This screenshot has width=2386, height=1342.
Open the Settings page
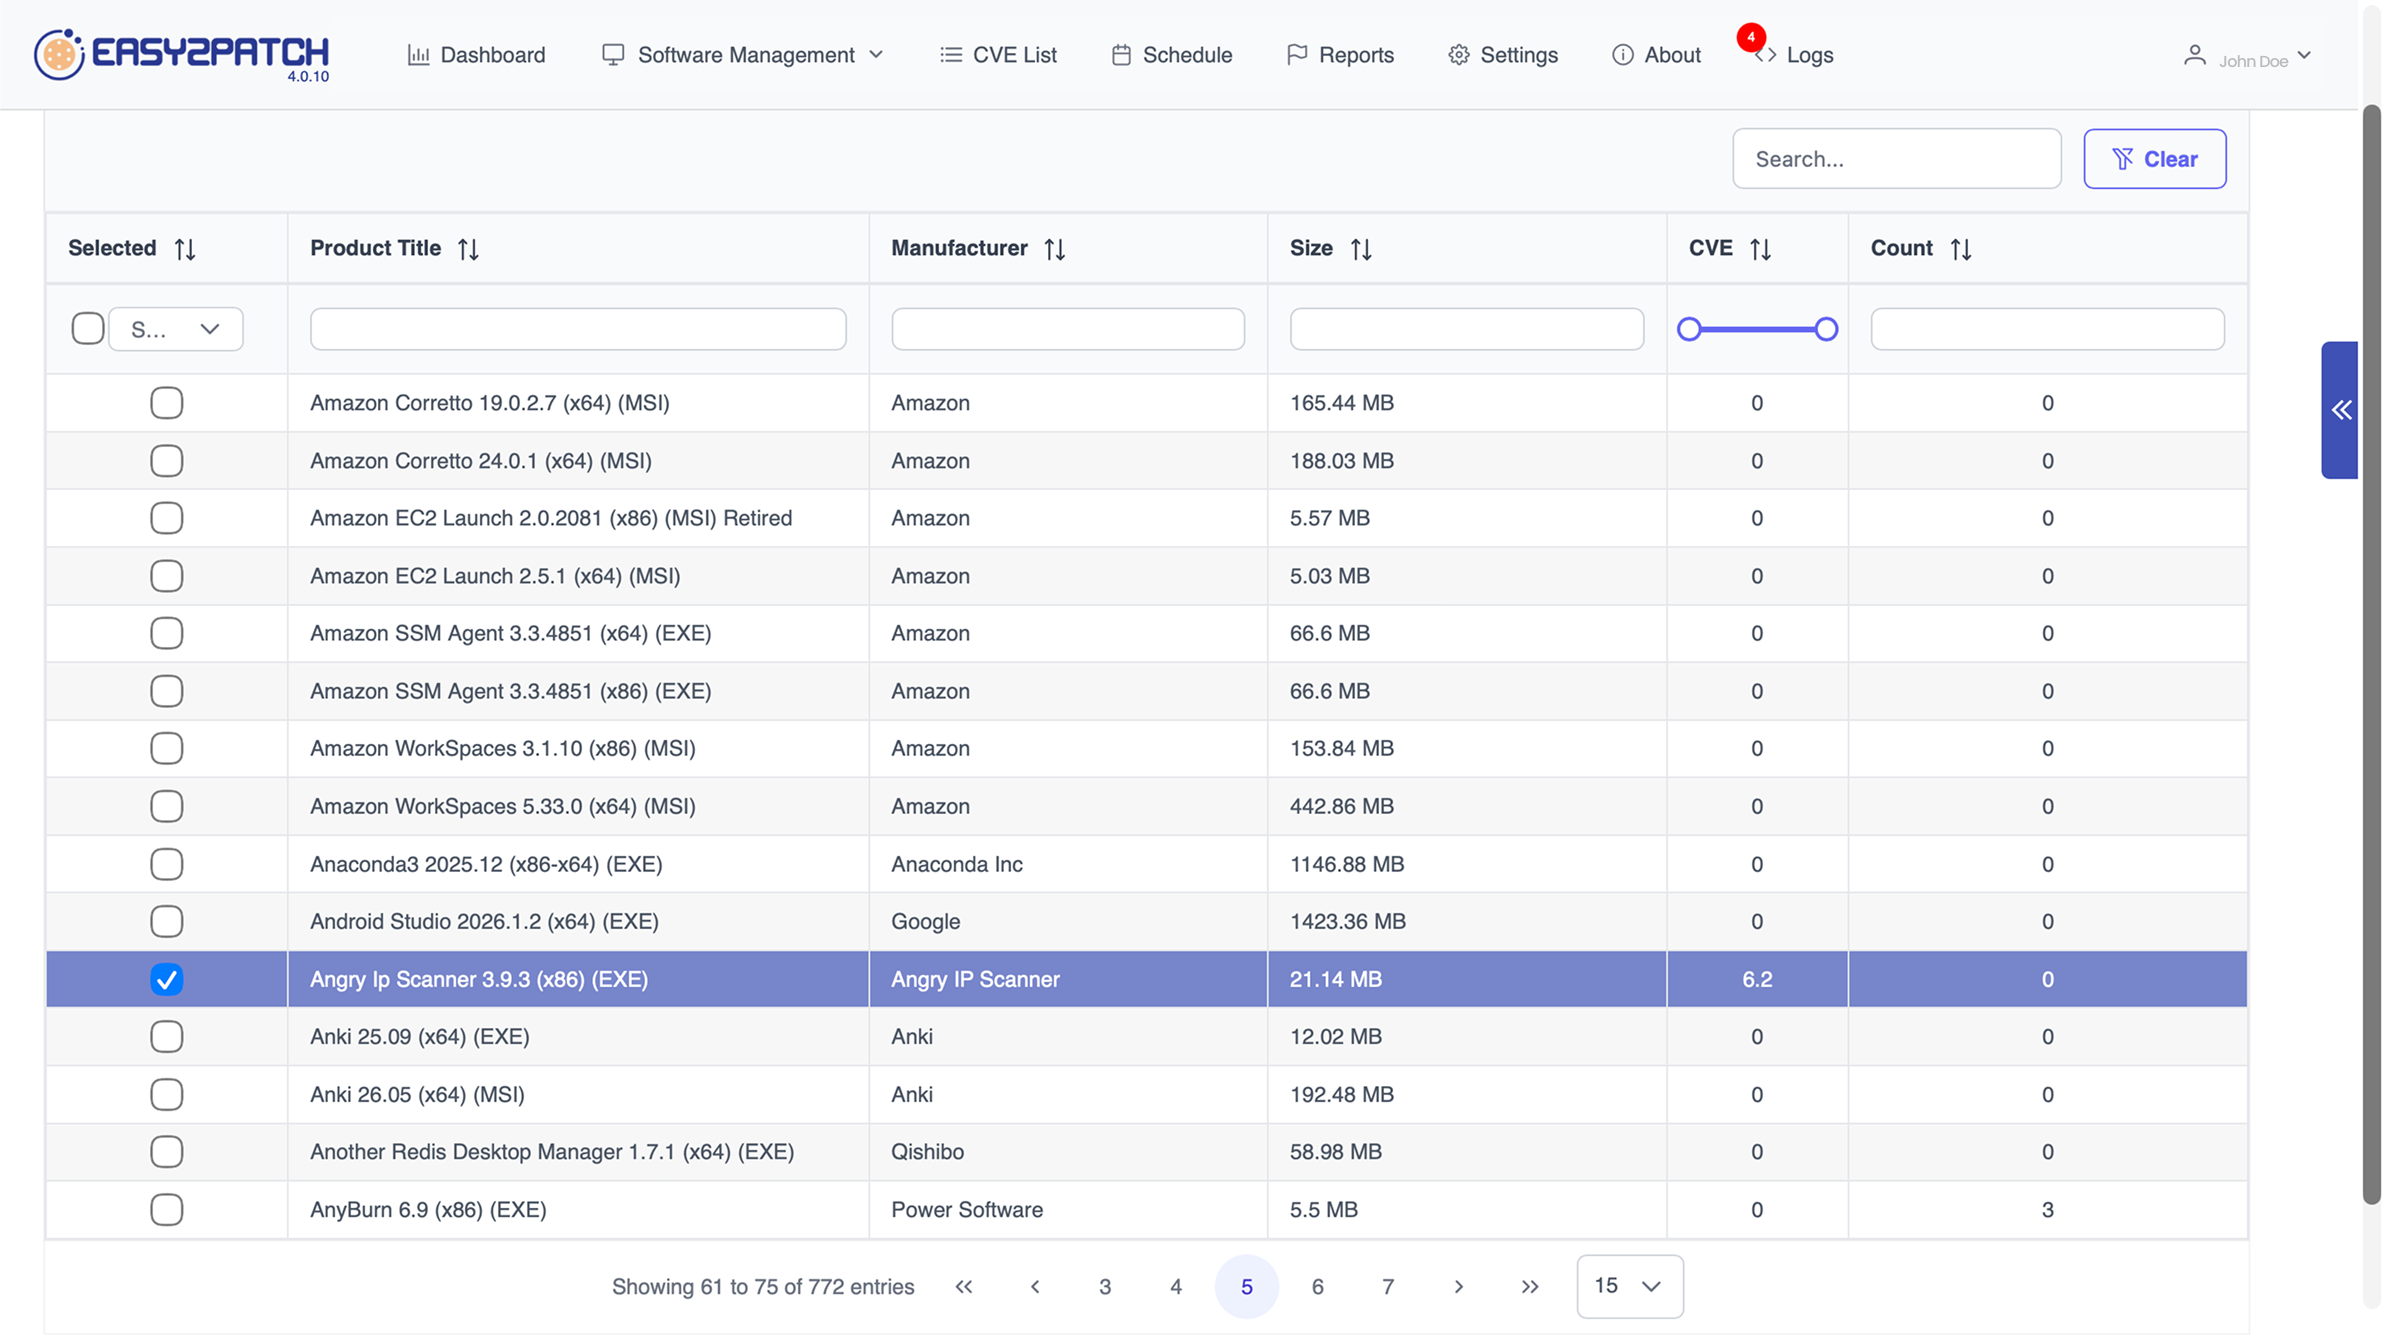[1503, 55]
